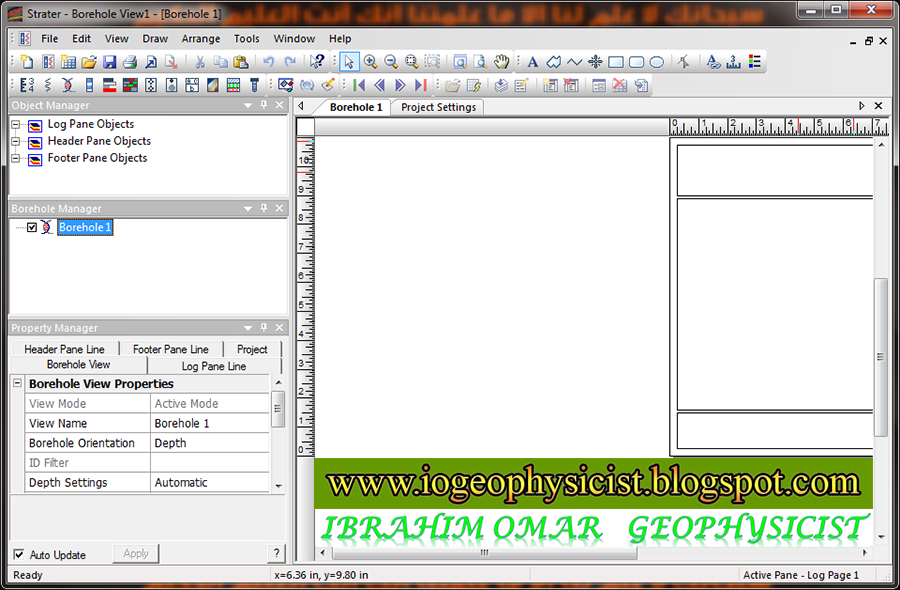
Task: Select the Zoom In tool
Action: pos(370,61)
